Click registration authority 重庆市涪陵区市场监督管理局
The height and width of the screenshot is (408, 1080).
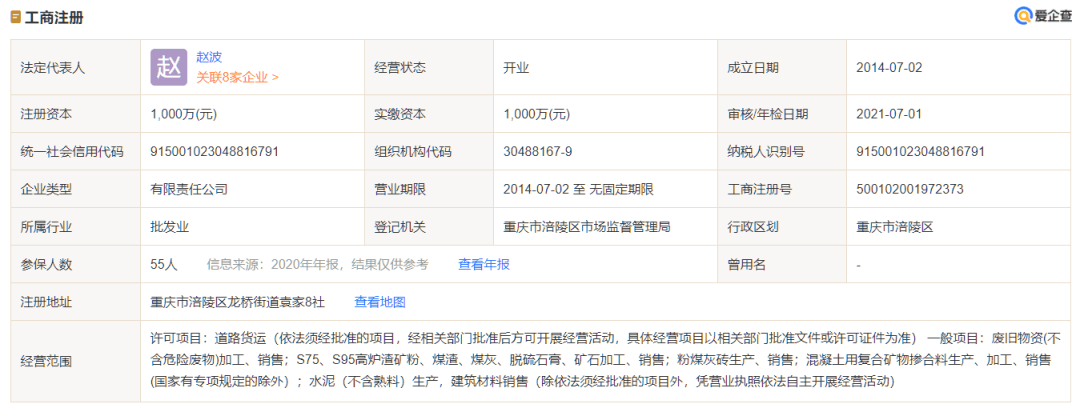coord(587,227)
